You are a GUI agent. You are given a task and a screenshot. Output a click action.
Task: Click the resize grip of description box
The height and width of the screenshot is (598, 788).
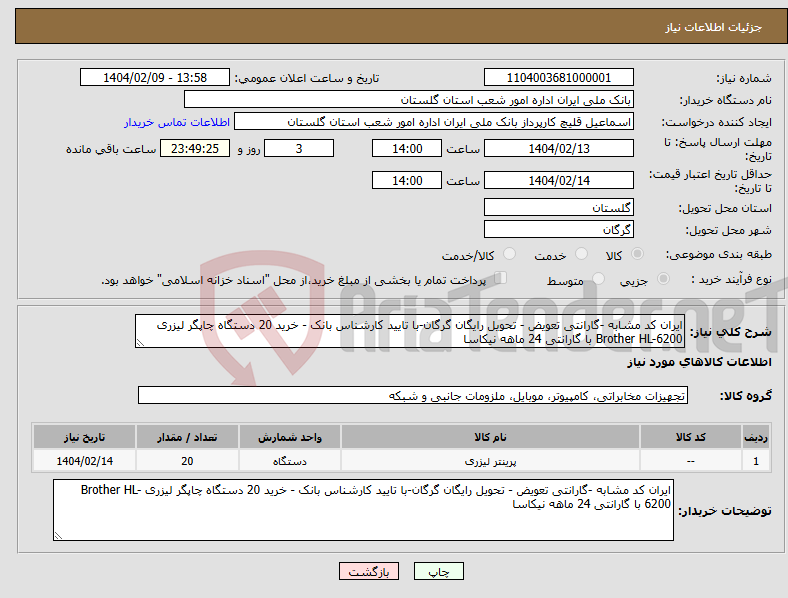pos(140,343)
